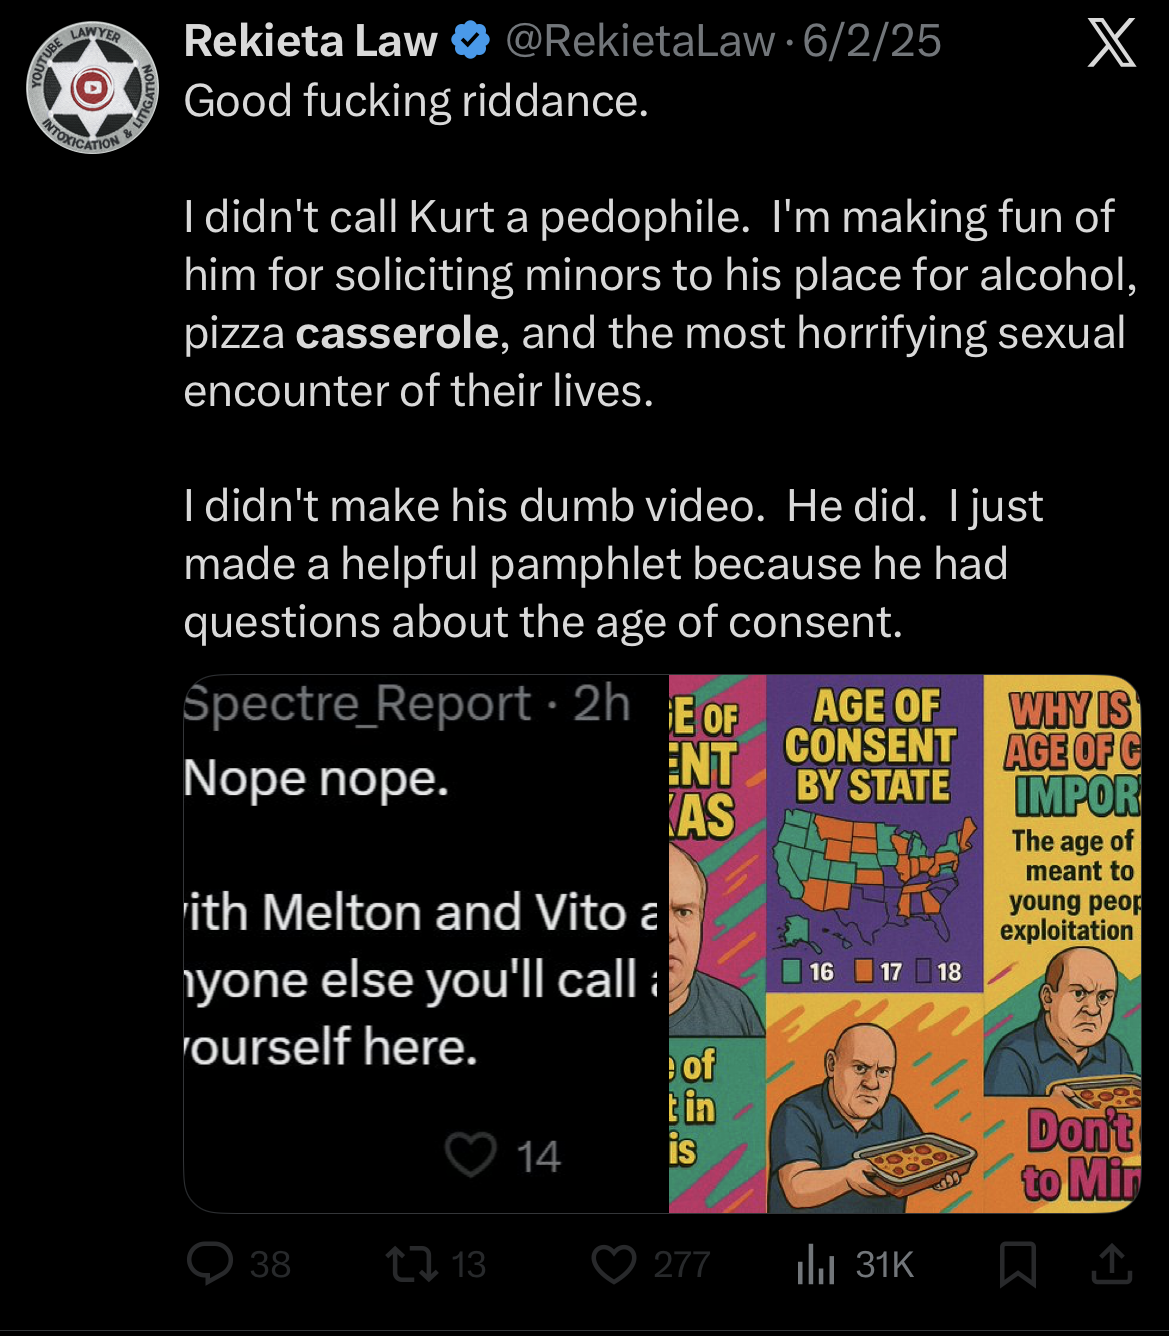Click the blue verified badge
Viewport: 1170px width, 1336px height.
pos(470,41)
